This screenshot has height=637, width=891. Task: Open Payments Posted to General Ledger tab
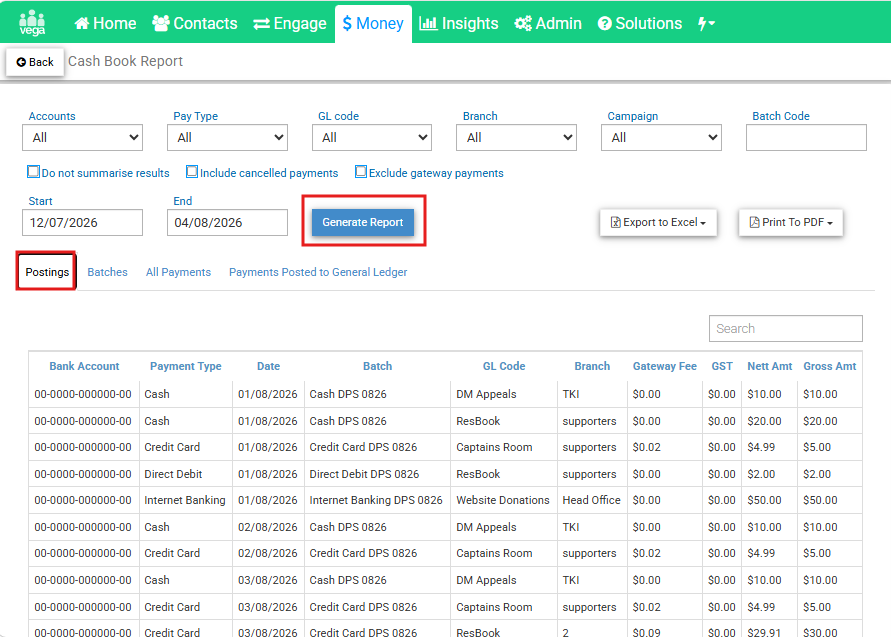point(318,272)
